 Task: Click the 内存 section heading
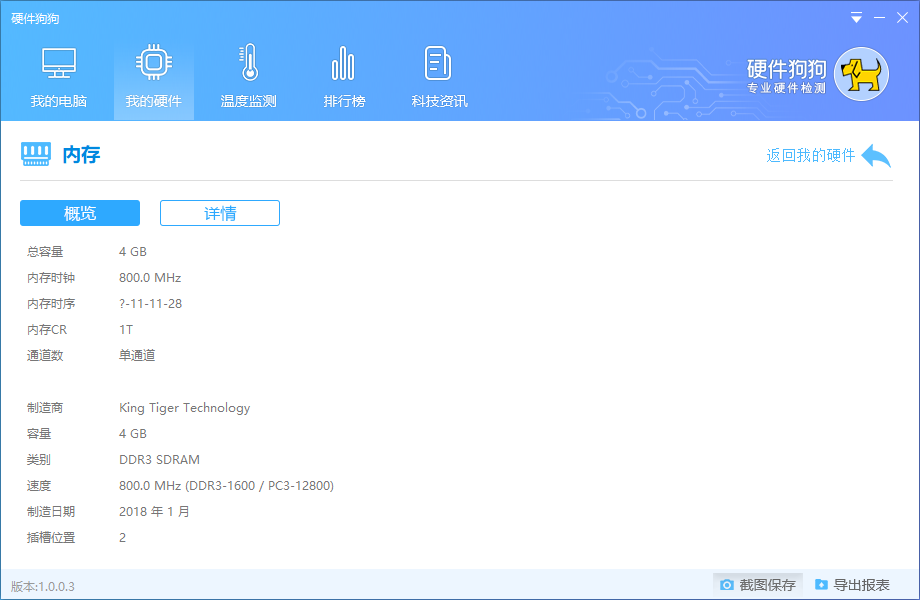click(x=82, y=155)
